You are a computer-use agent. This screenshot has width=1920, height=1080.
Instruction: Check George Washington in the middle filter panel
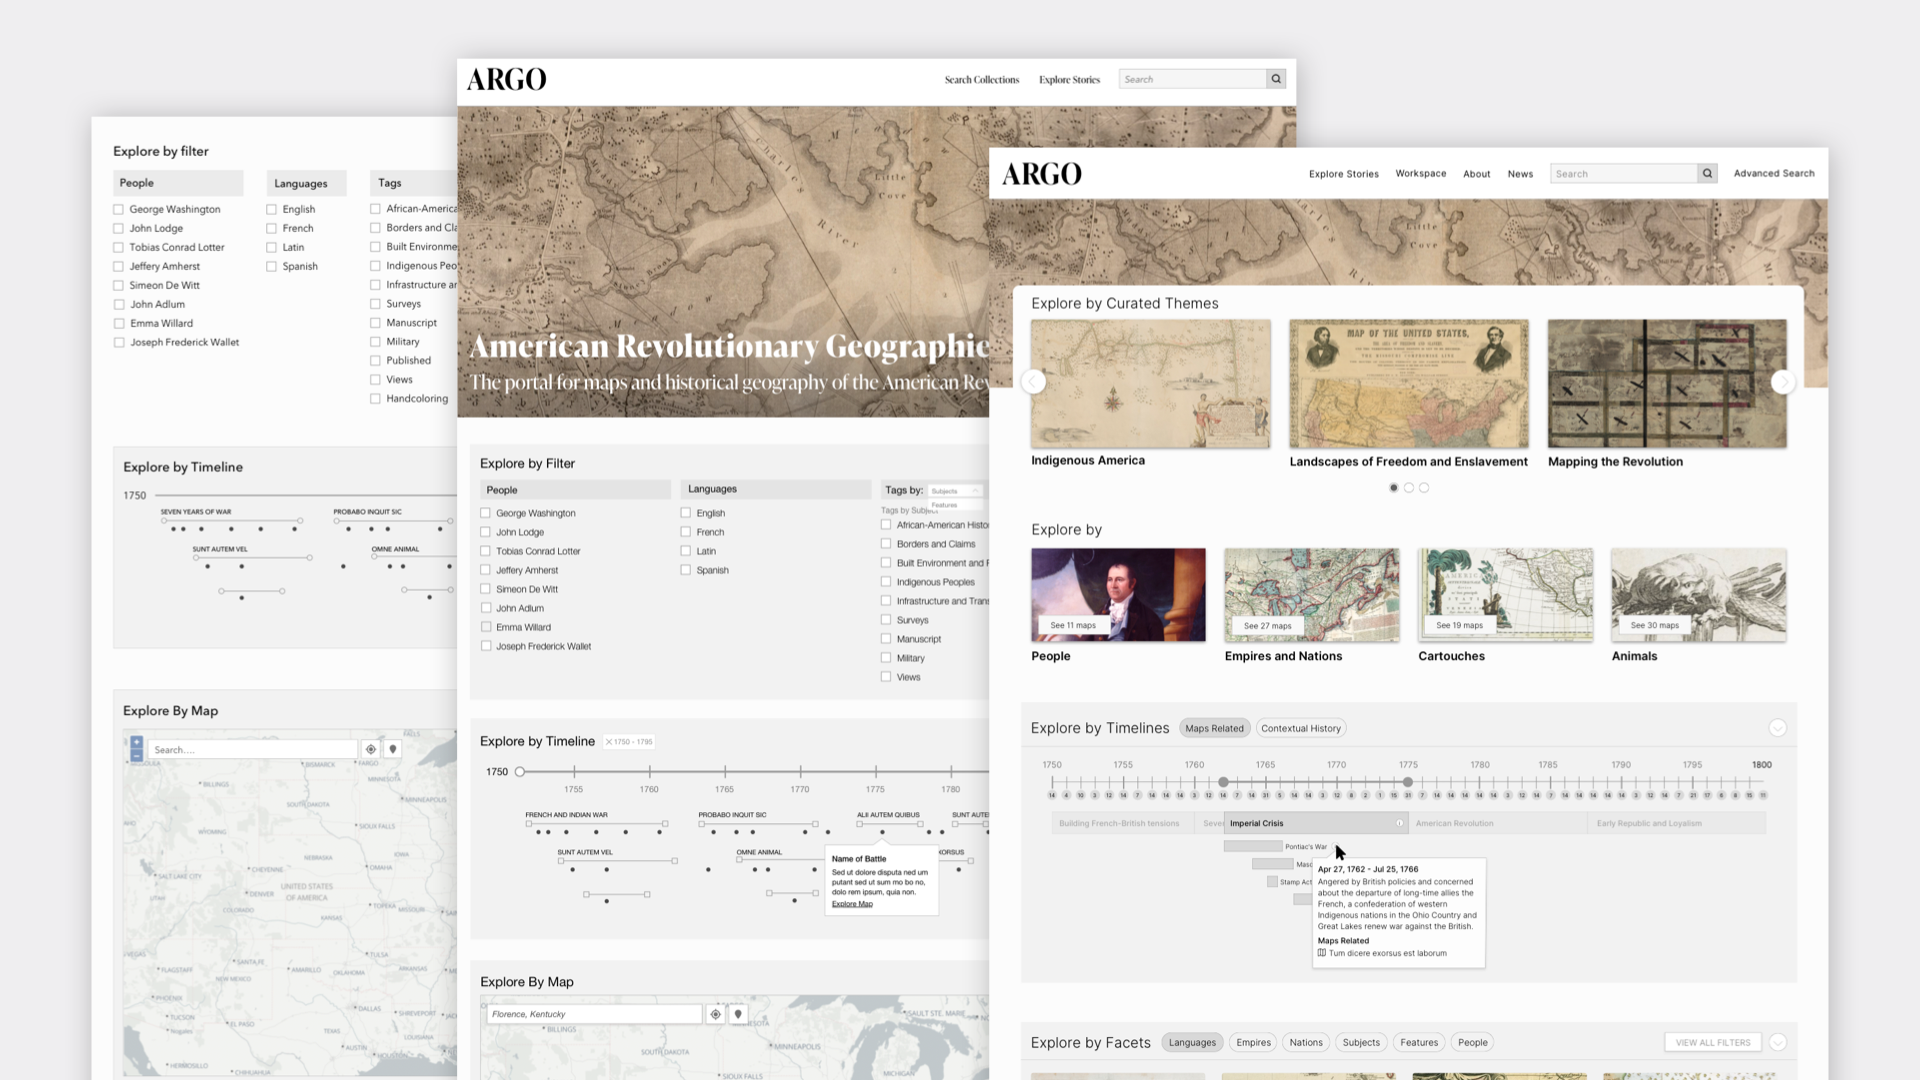pos(486,513)
